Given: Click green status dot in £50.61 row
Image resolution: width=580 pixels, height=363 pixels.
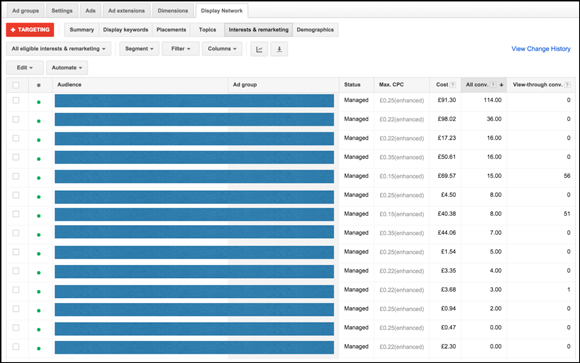Looking at the screenshot, I should [x=38, y=159].
